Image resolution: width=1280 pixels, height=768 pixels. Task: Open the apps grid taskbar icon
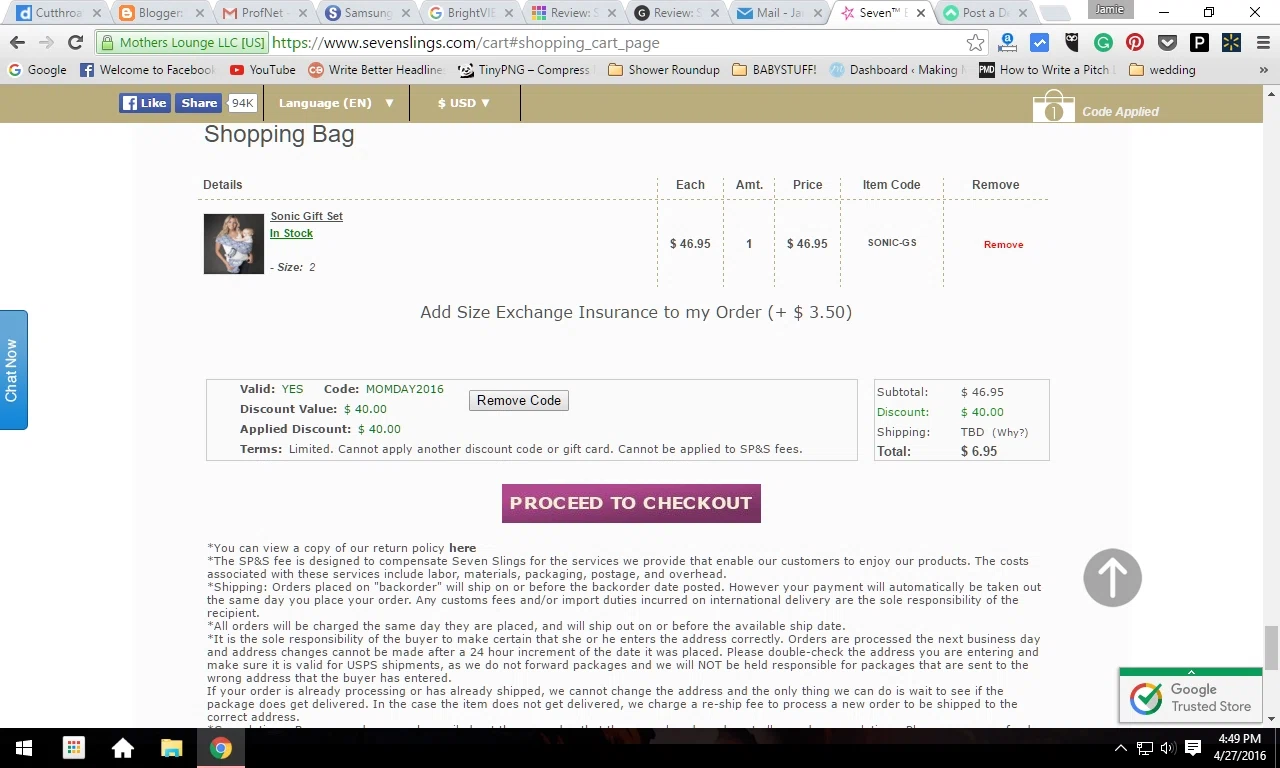click(73, 748)
